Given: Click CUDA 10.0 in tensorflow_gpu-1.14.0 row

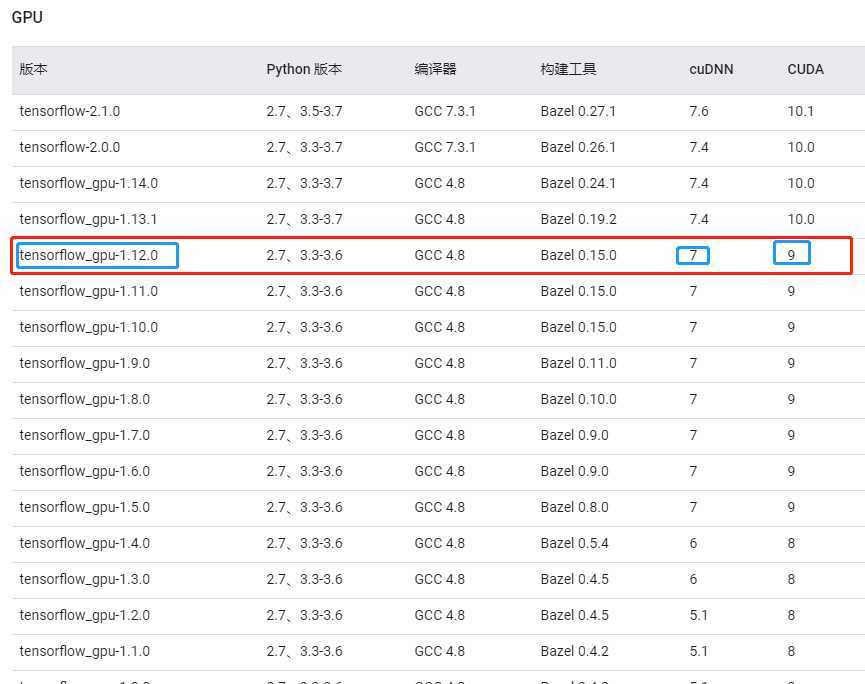Looking at the screenshot, I should [800, 183].
